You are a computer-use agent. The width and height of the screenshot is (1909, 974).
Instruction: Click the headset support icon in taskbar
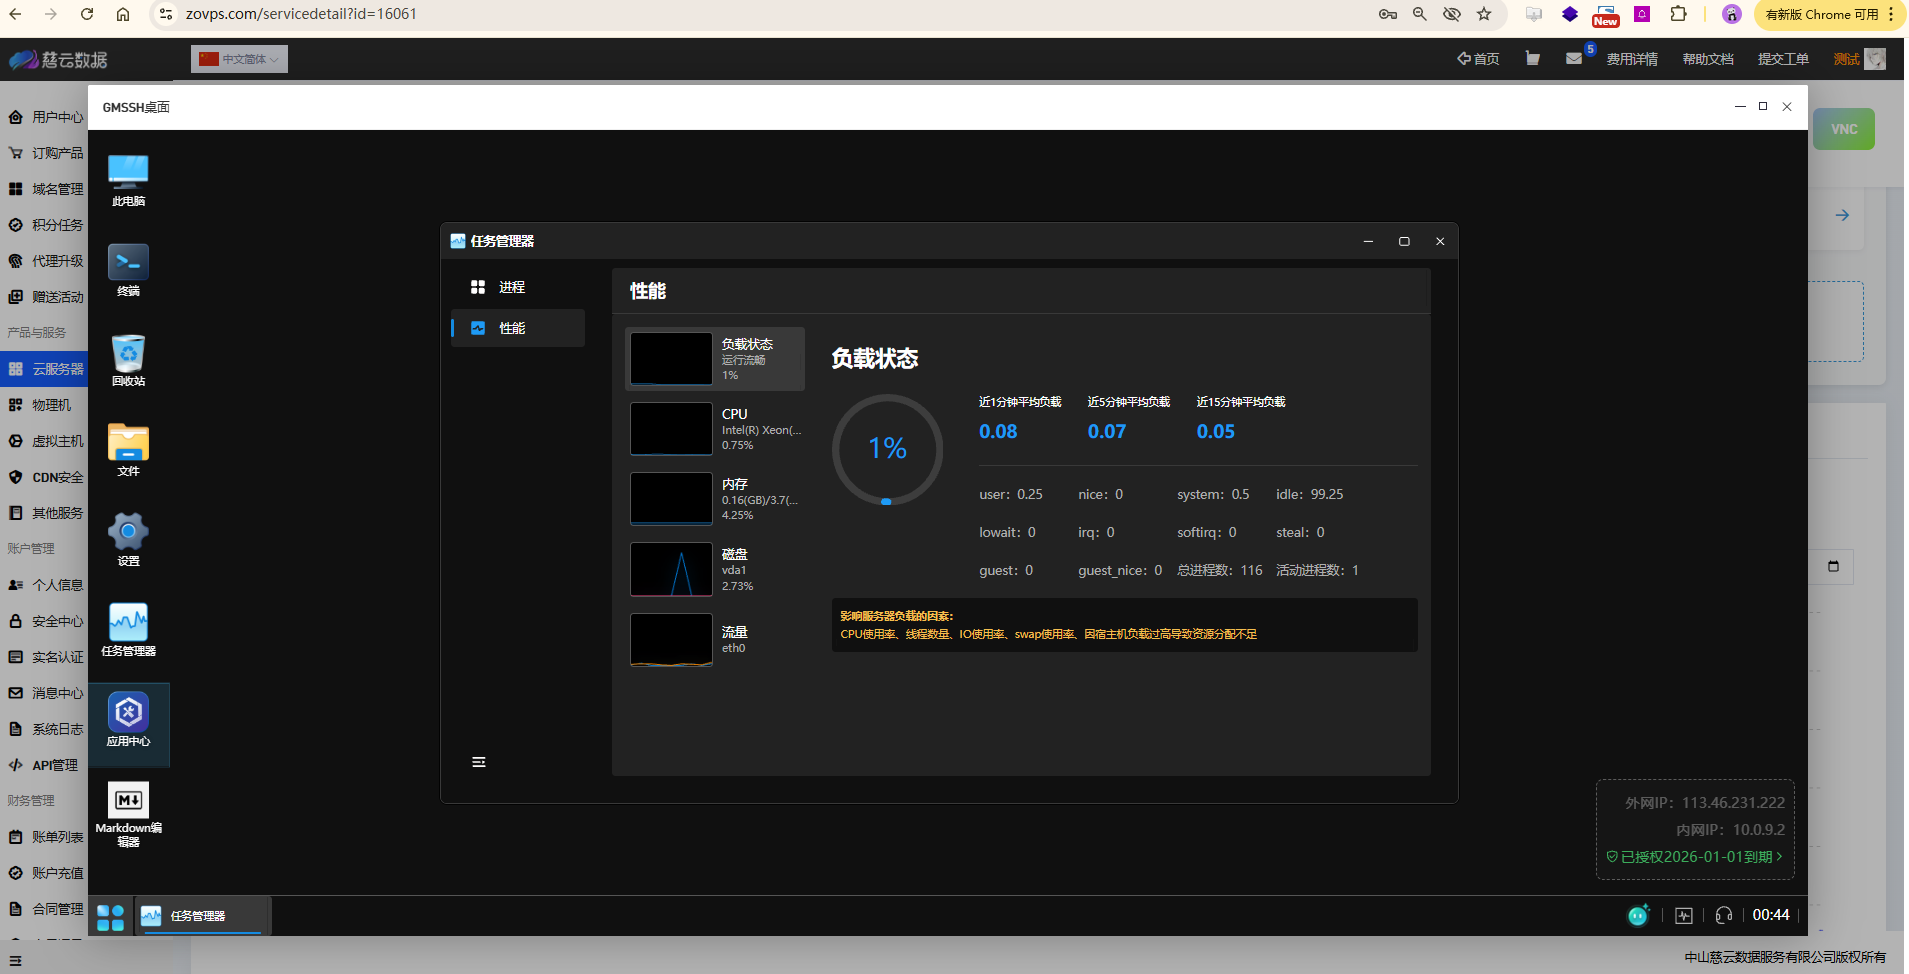1723,915
